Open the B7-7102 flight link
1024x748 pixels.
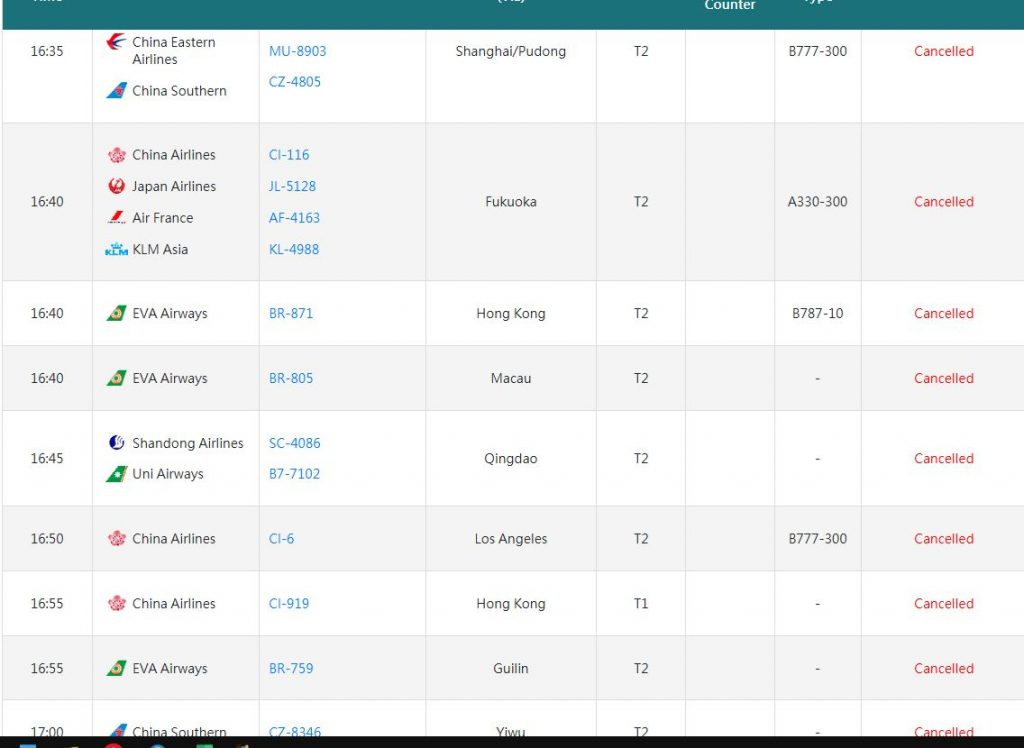[x=294, y=474]
